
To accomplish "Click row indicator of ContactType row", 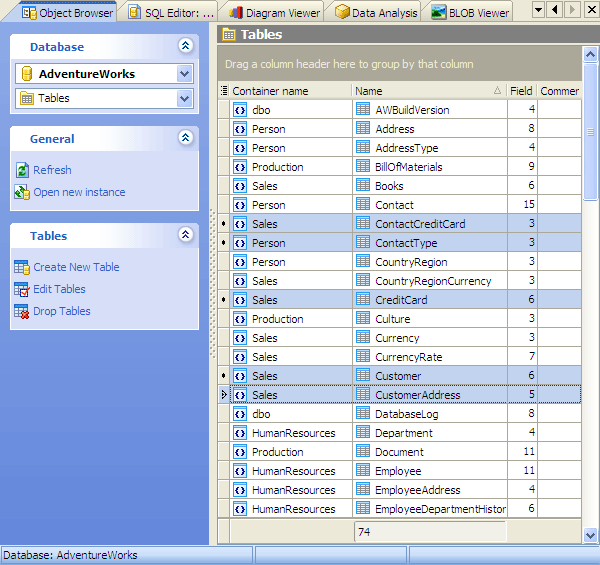I will [x=224, y=243].
